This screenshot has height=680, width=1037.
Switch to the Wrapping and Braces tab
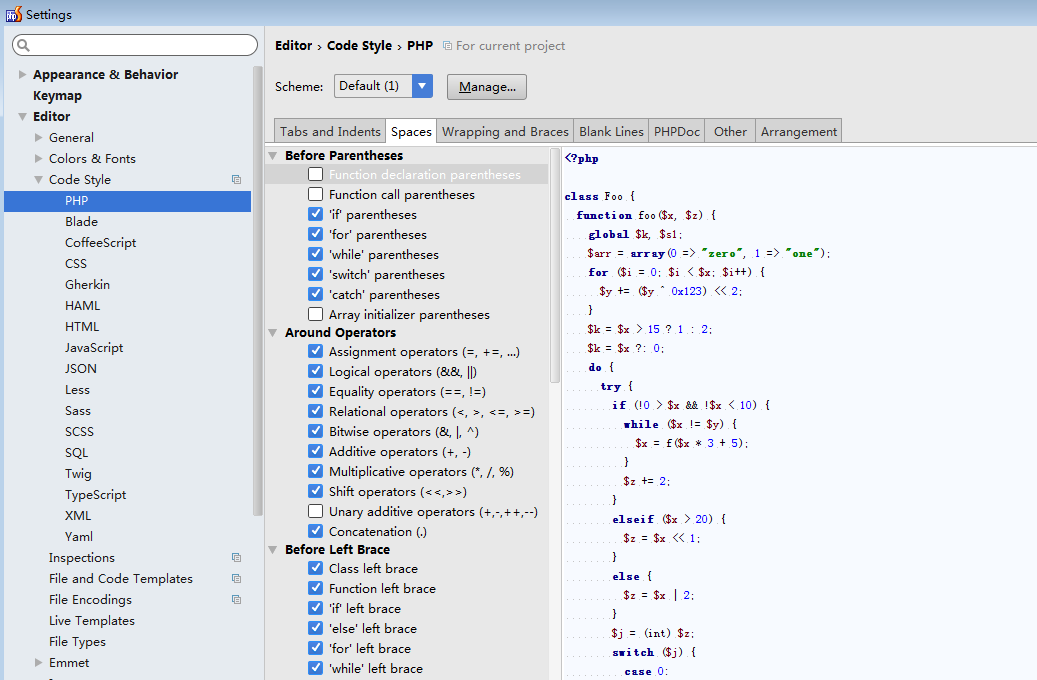click(x=505, y=132)
